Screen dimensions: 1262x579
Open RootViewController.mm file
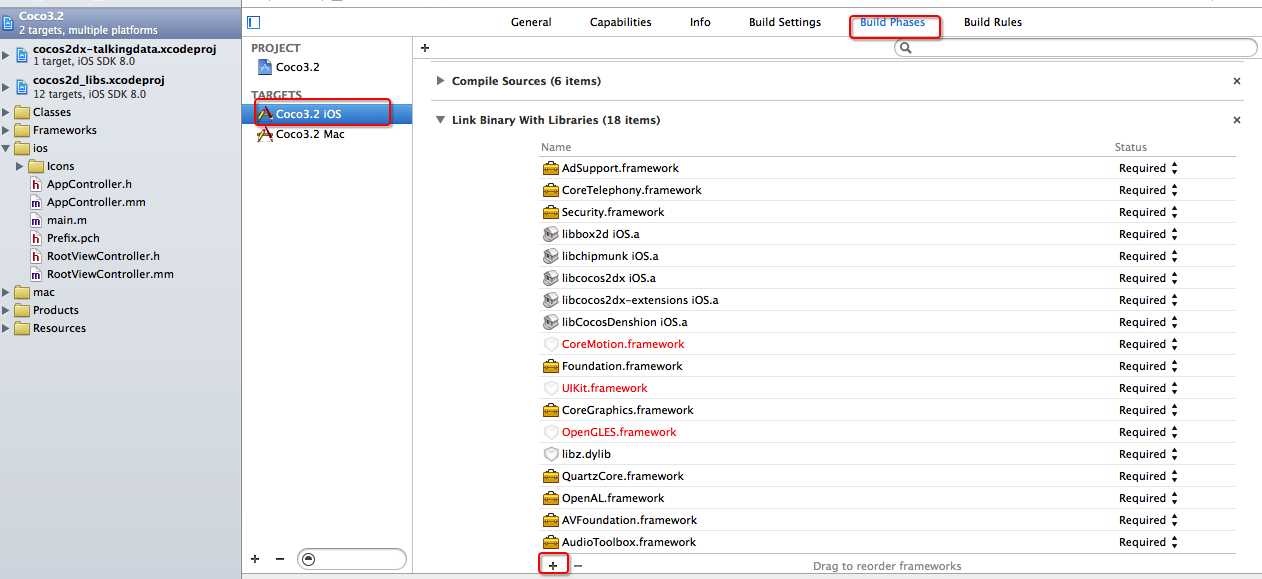point(101,274)
